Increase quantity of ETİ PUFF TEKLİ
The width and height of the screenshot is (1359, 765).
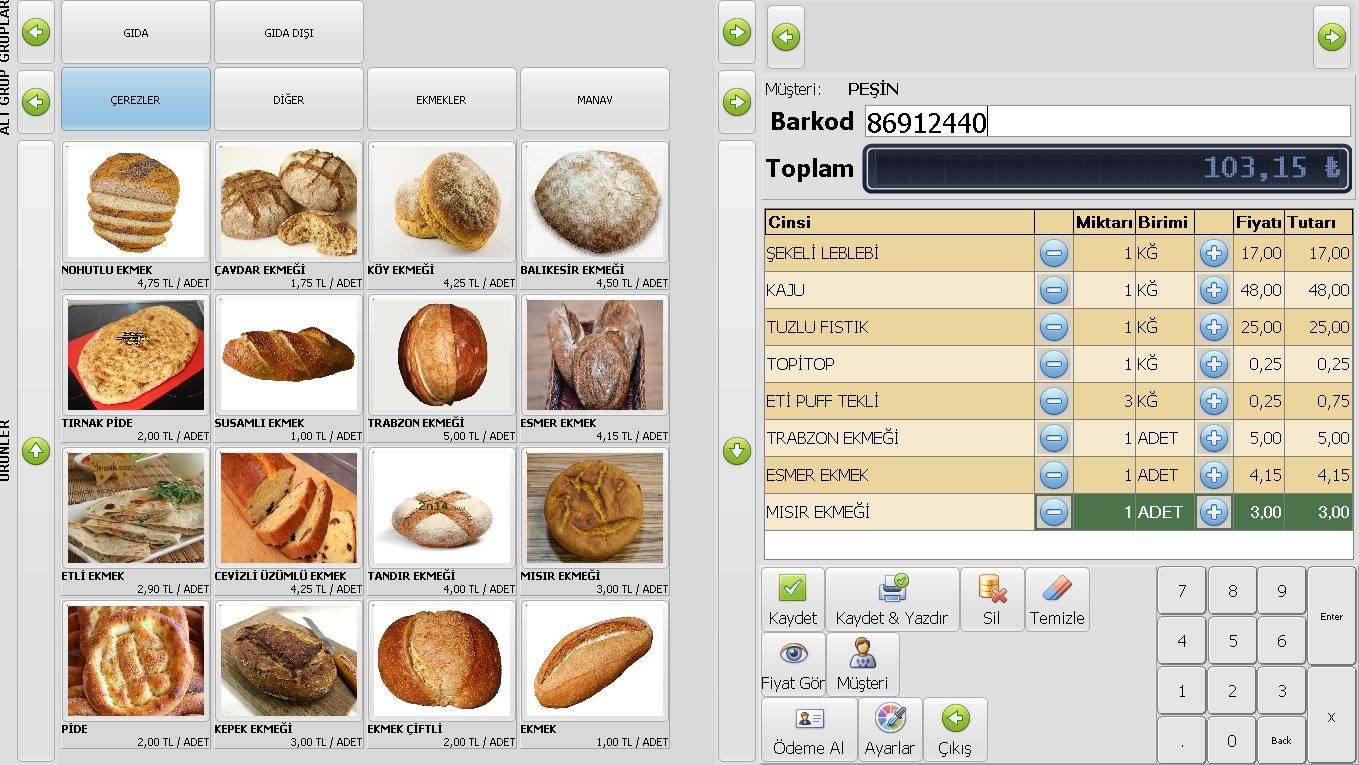[1213, 401]
